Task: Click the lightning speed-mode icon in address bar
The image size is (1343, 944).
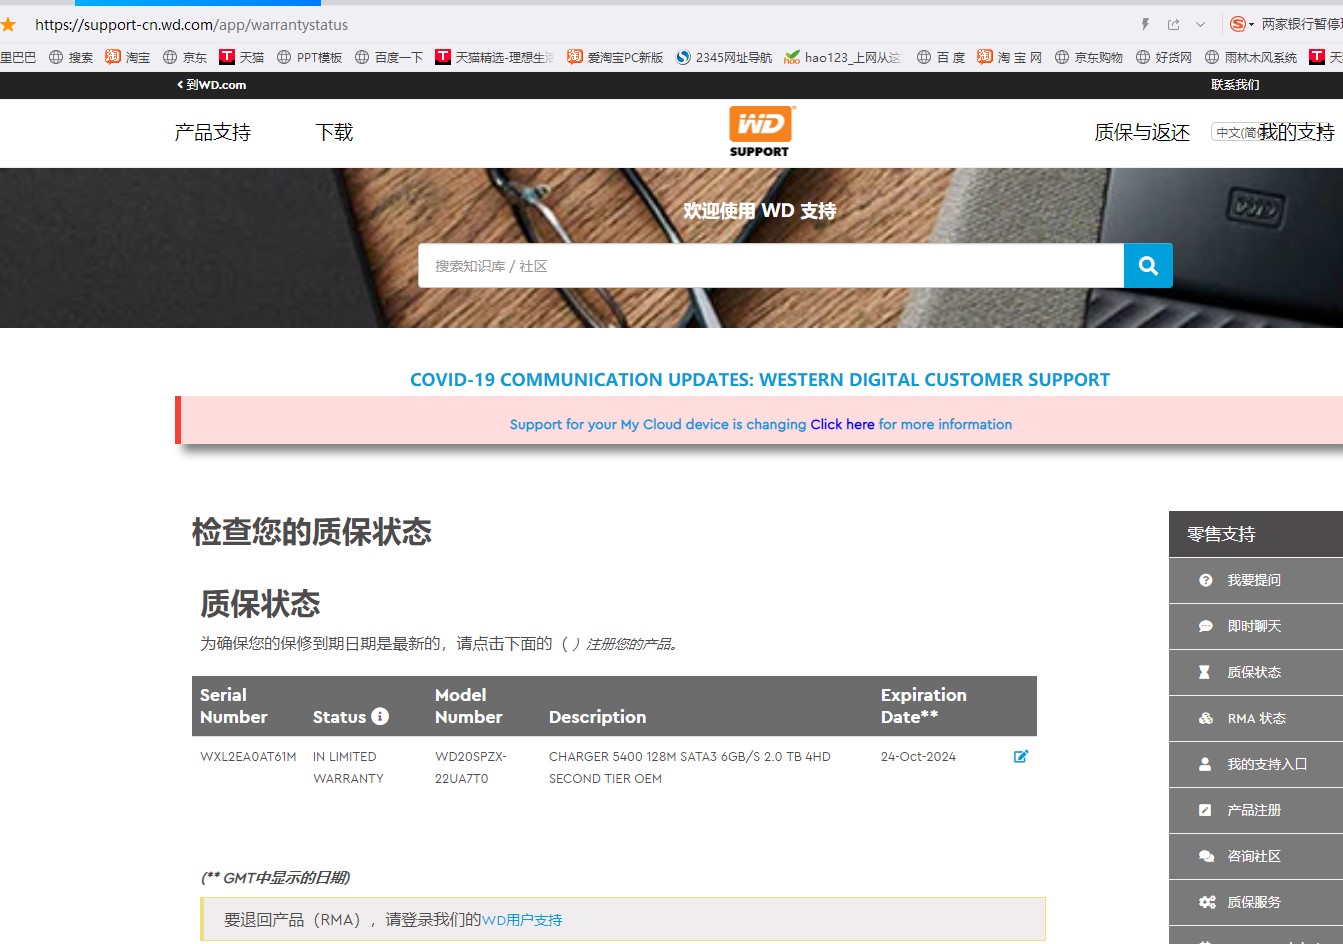Action: [1145, 24]
